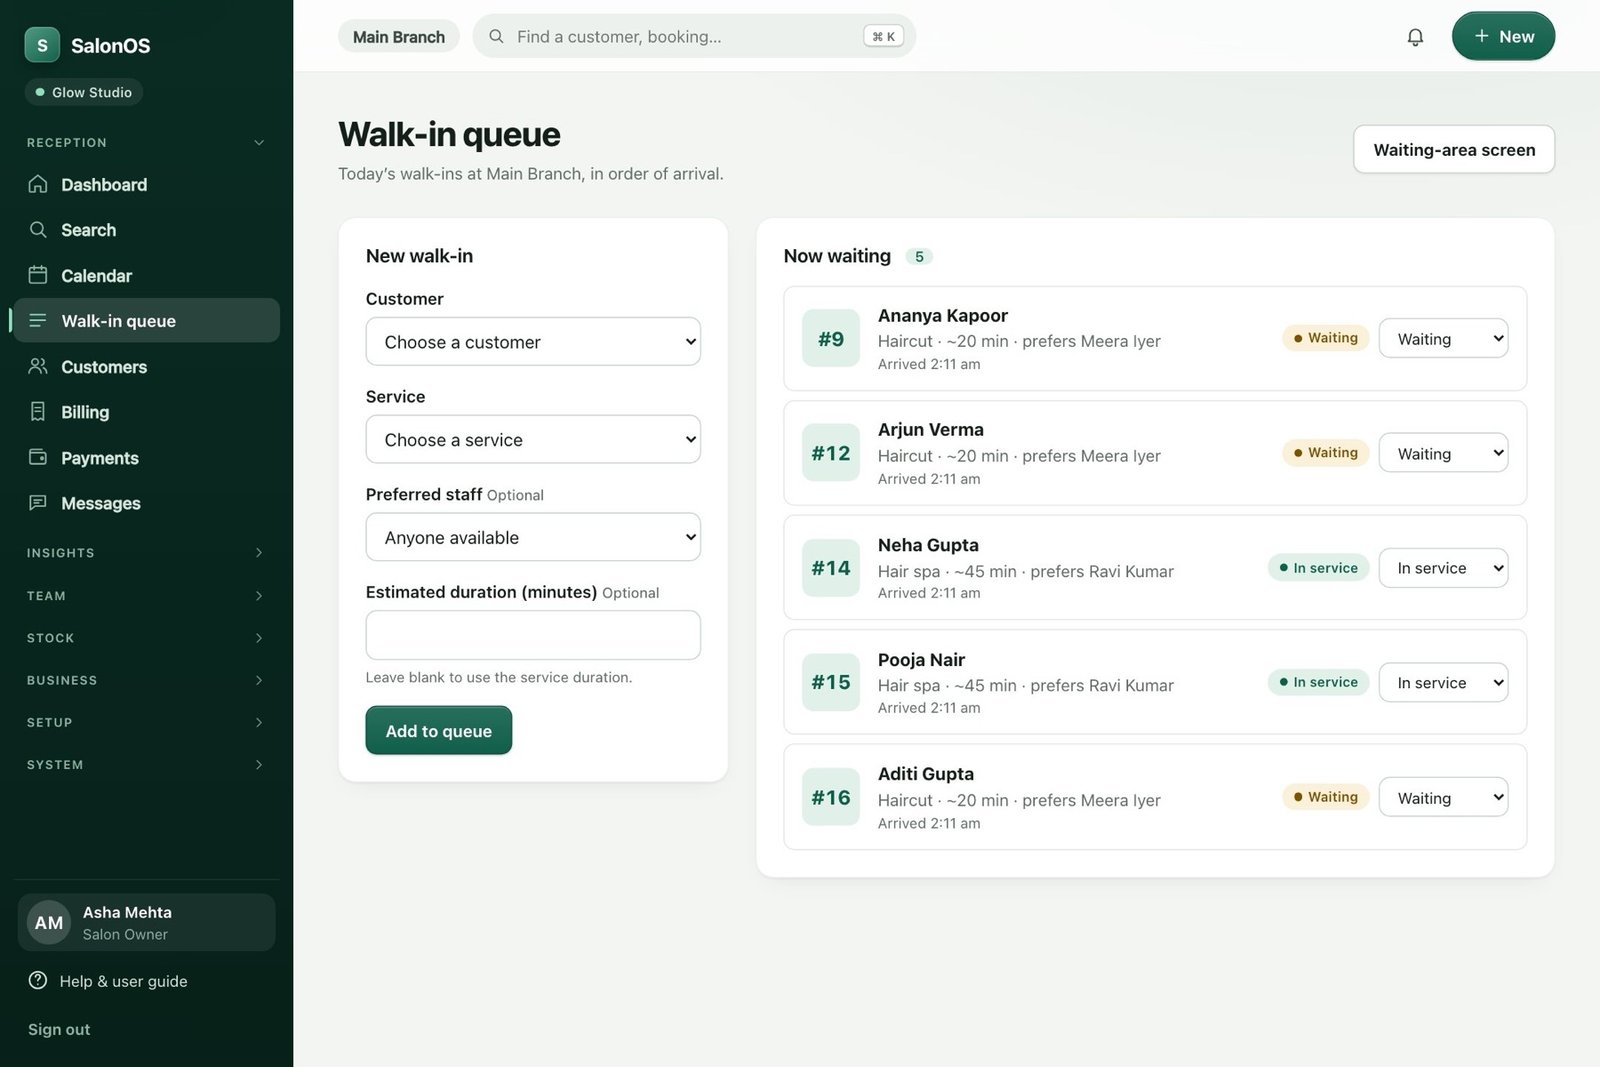This screenshot has width=1600, height=1067.
Task: Click the New button
Action: 1503,36
